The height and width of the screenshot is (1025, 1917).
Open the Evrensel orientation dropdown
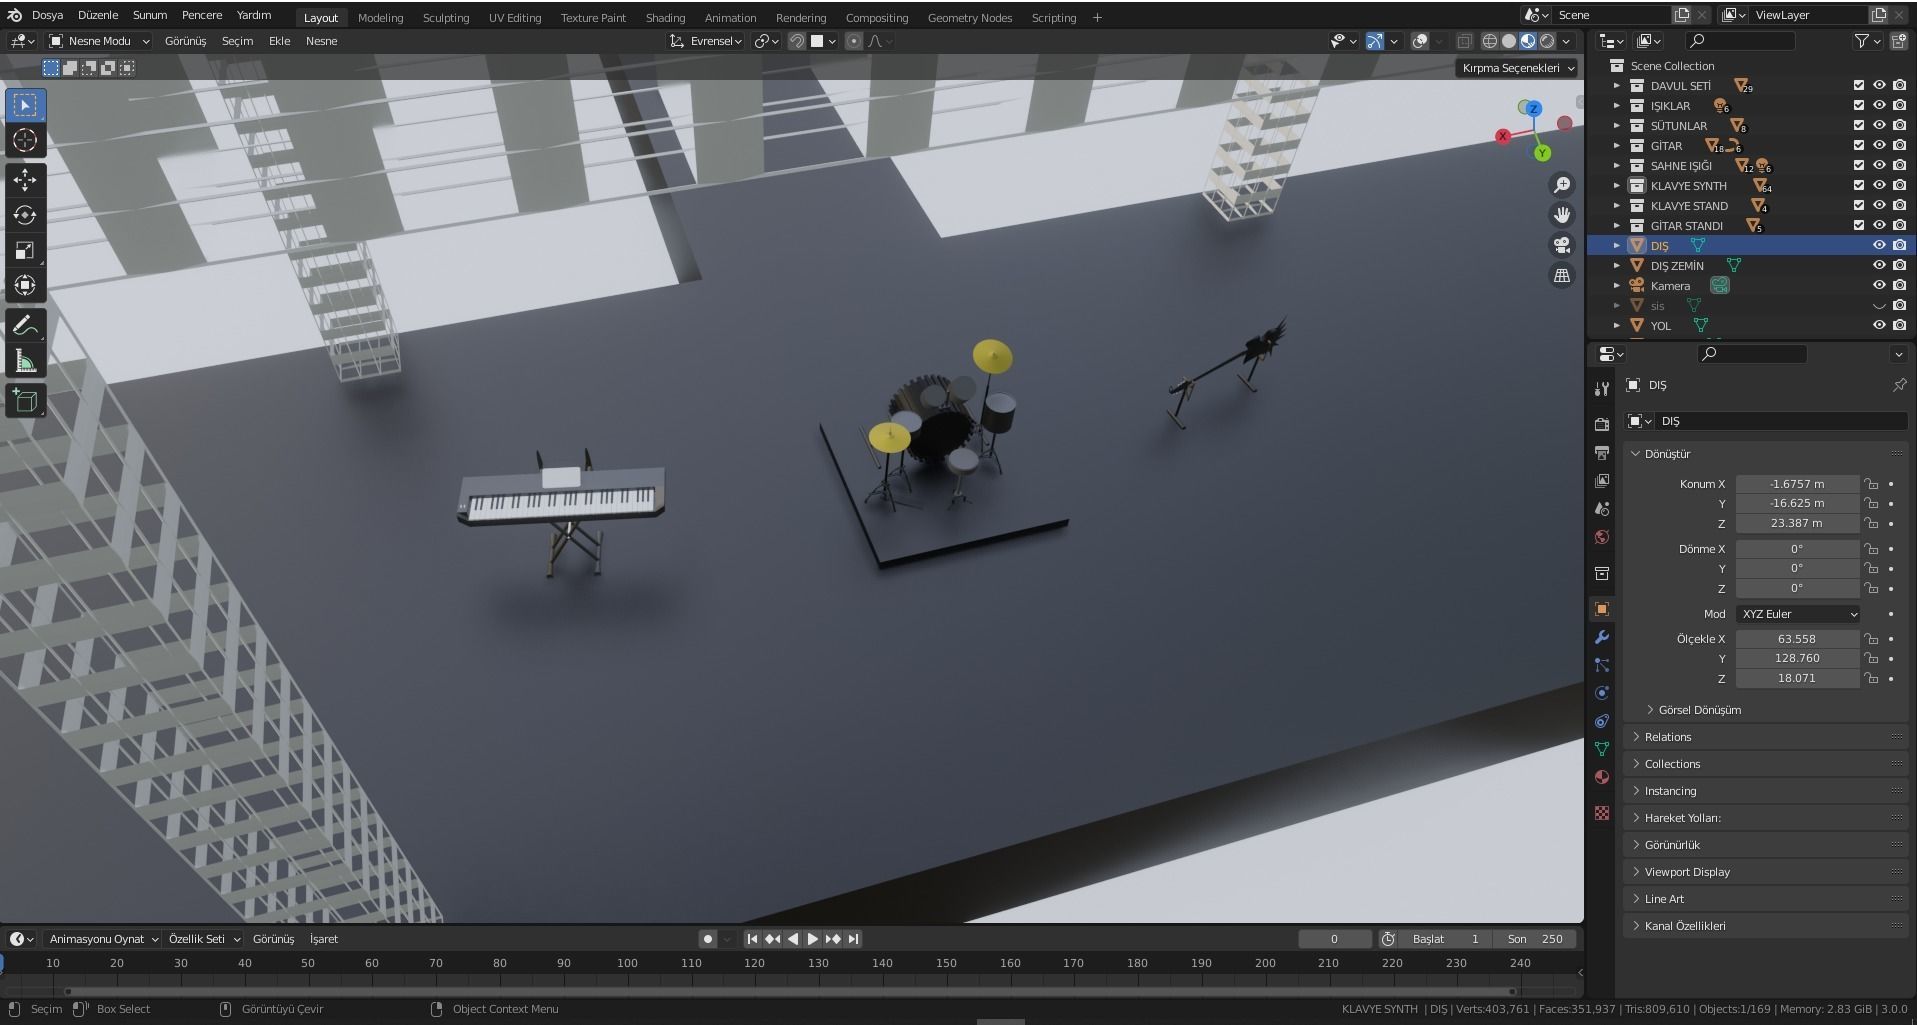pyautogui.click(x=706, y=41)
